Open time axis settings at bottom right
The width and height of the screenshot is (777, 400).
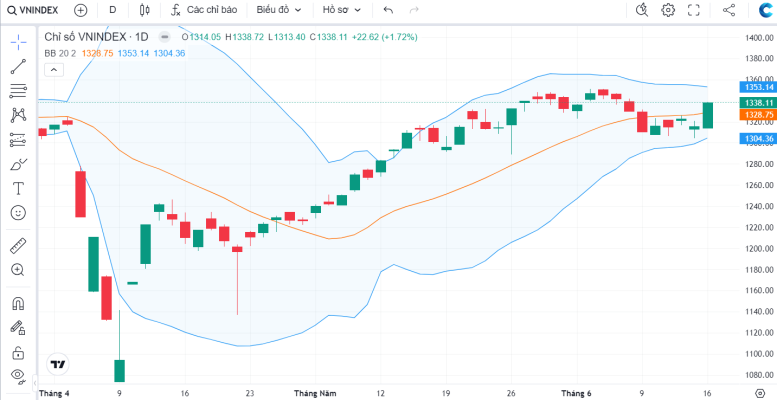pos(760,393)
